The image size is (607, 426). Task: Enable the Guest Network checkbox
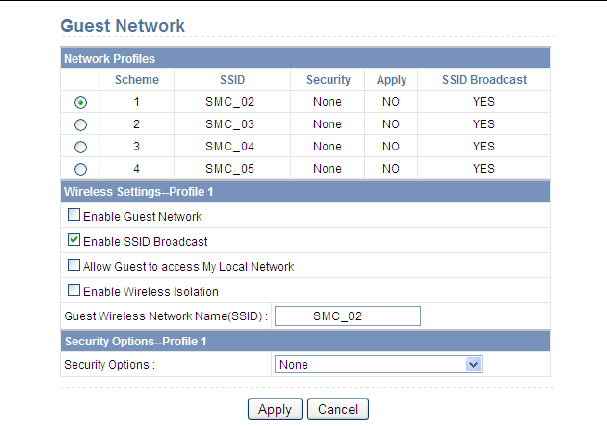tap(73, 215)
